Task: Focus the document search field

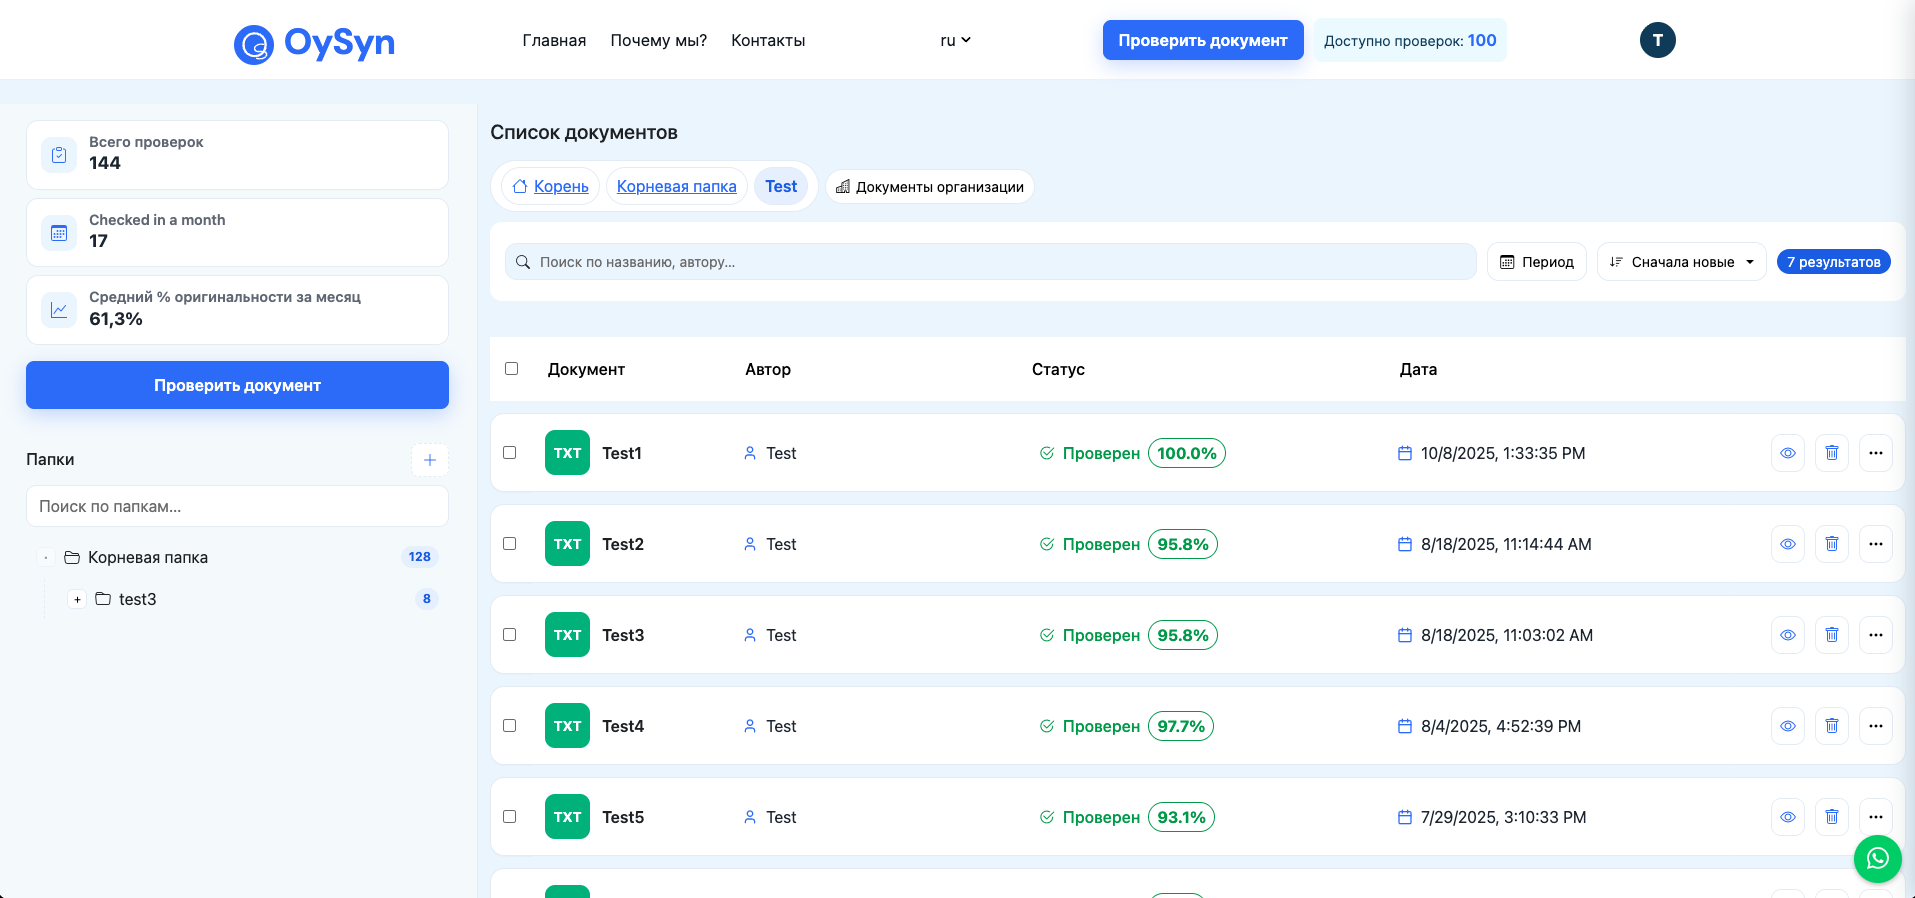Action: point(990,262)
